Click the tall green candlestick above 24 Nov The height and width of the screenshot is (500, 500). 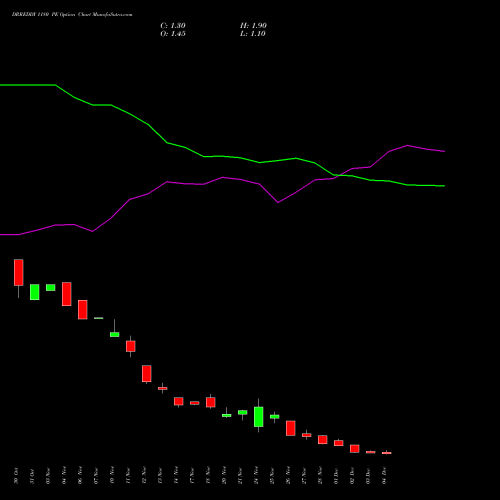(x=259, y=417)
